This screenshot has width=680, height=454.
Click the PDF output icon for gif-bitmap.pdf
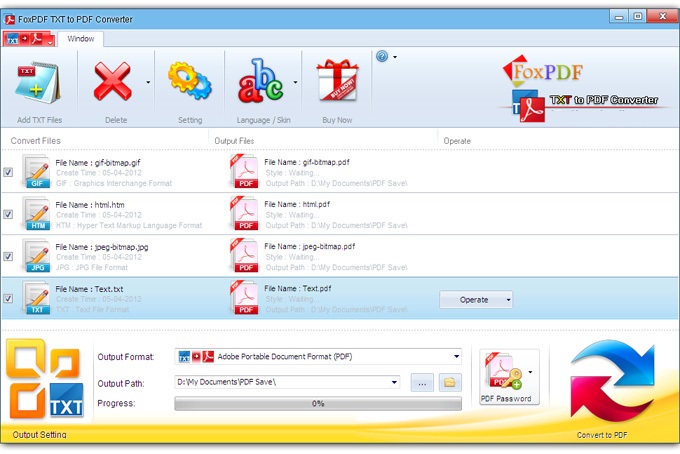click(x=244, y=171)
